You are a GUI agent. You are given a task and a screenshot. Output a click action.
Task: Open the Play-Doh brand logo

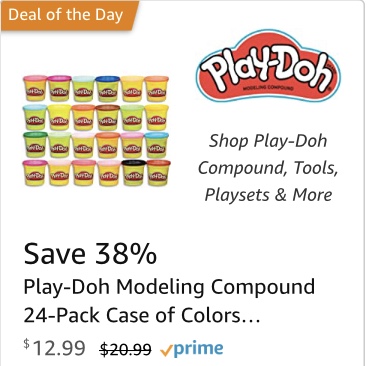pyautogui.click(x=268, y=66)
